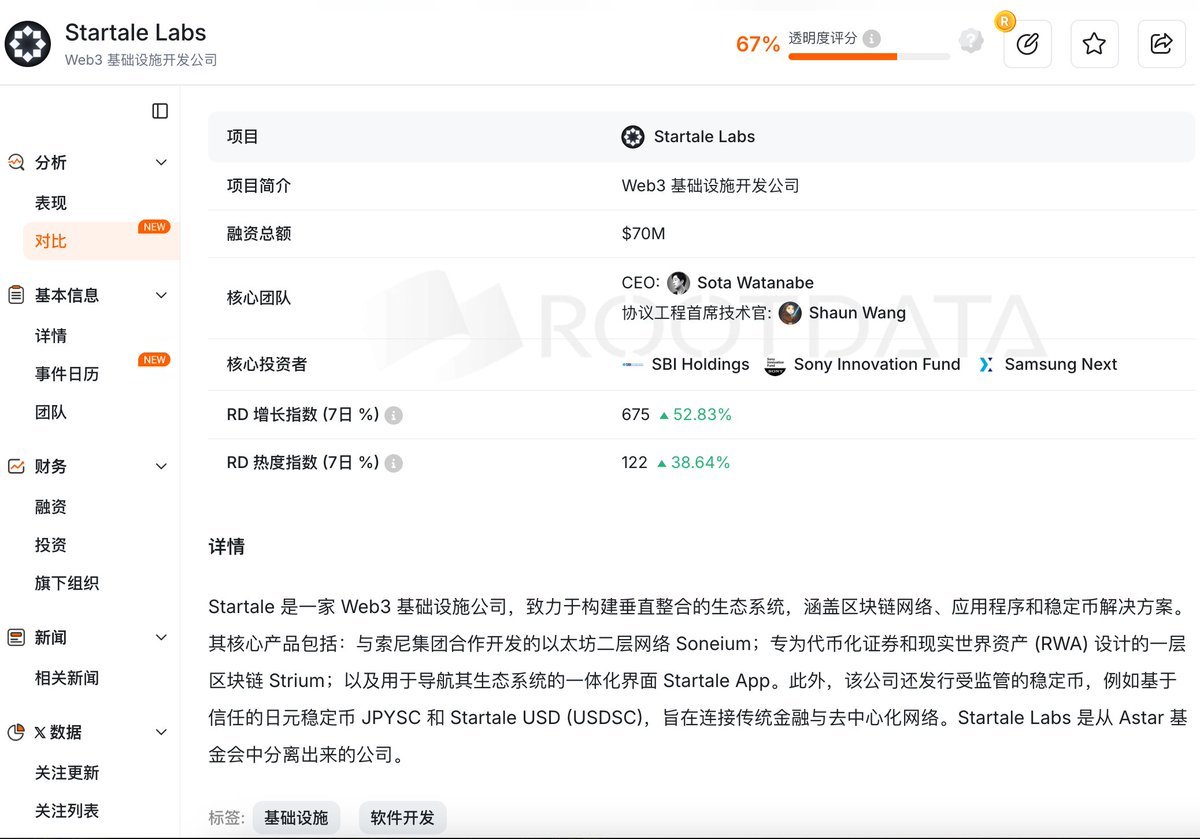Open the 表现 performance page
This screenshot has width=1200, height=839.
coord(51,203)
